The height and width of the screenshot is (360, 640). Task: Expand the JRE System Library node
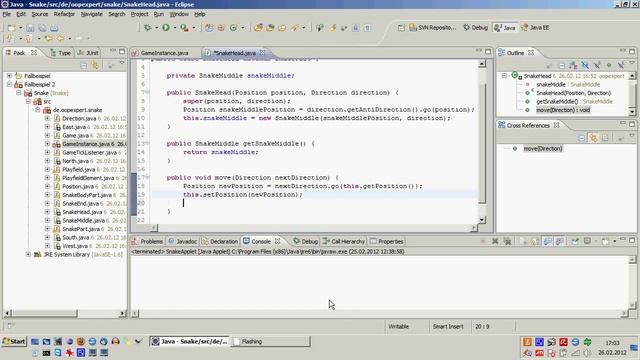[x=28, y=254]
